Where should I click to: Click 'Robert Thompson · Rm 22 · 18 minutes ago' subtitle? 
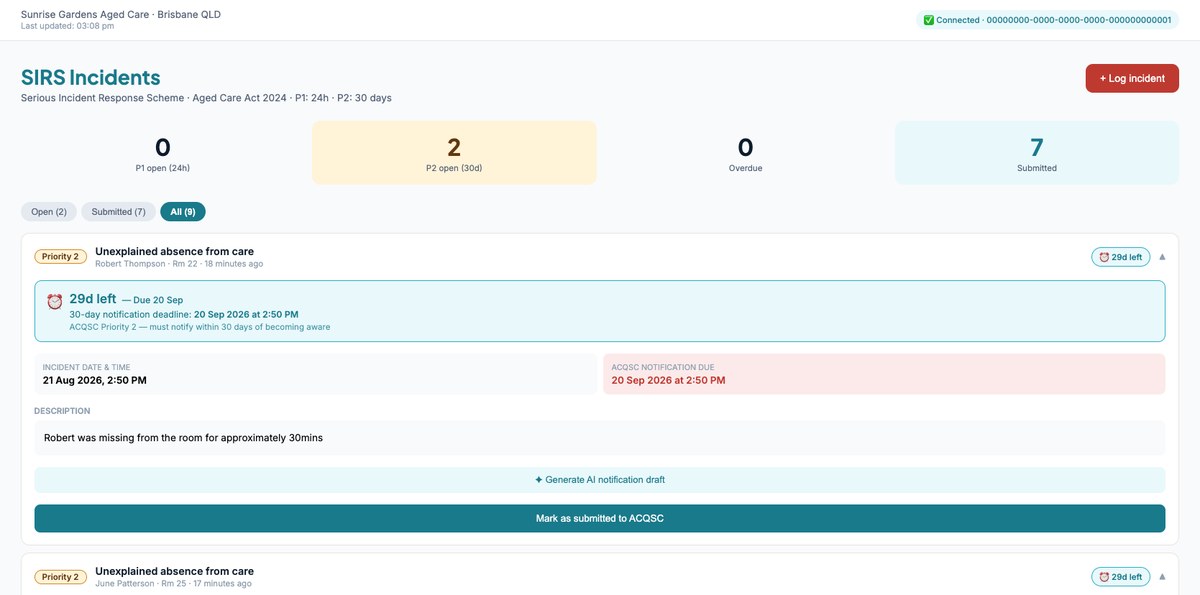(179, 264)
